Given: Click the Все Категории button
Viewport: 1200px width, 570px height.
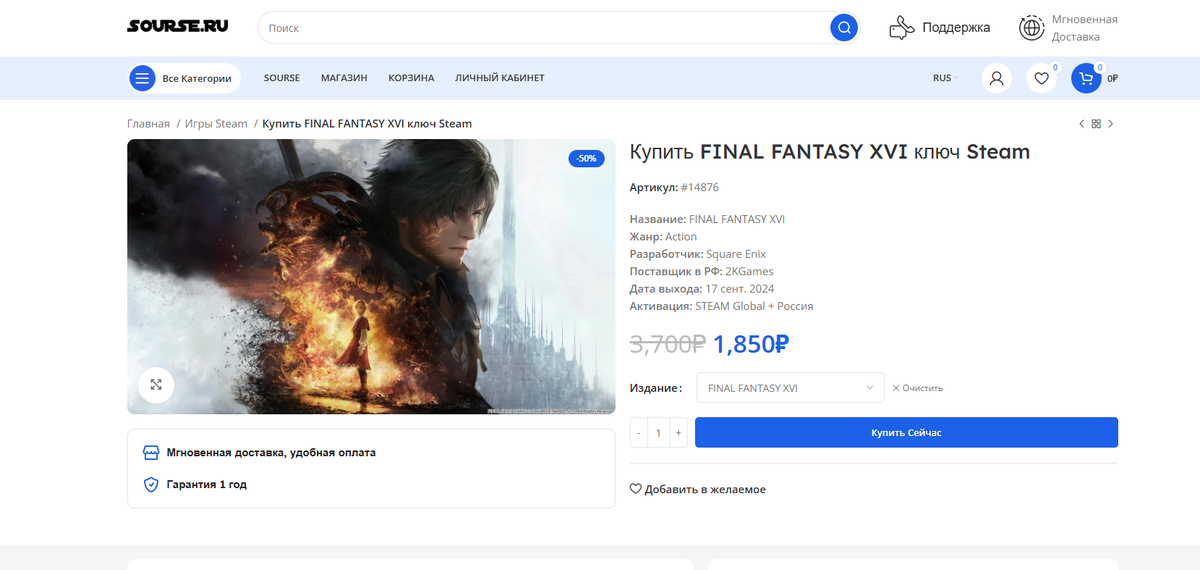Looking at the screenshot, I should (x=185, y=78).
